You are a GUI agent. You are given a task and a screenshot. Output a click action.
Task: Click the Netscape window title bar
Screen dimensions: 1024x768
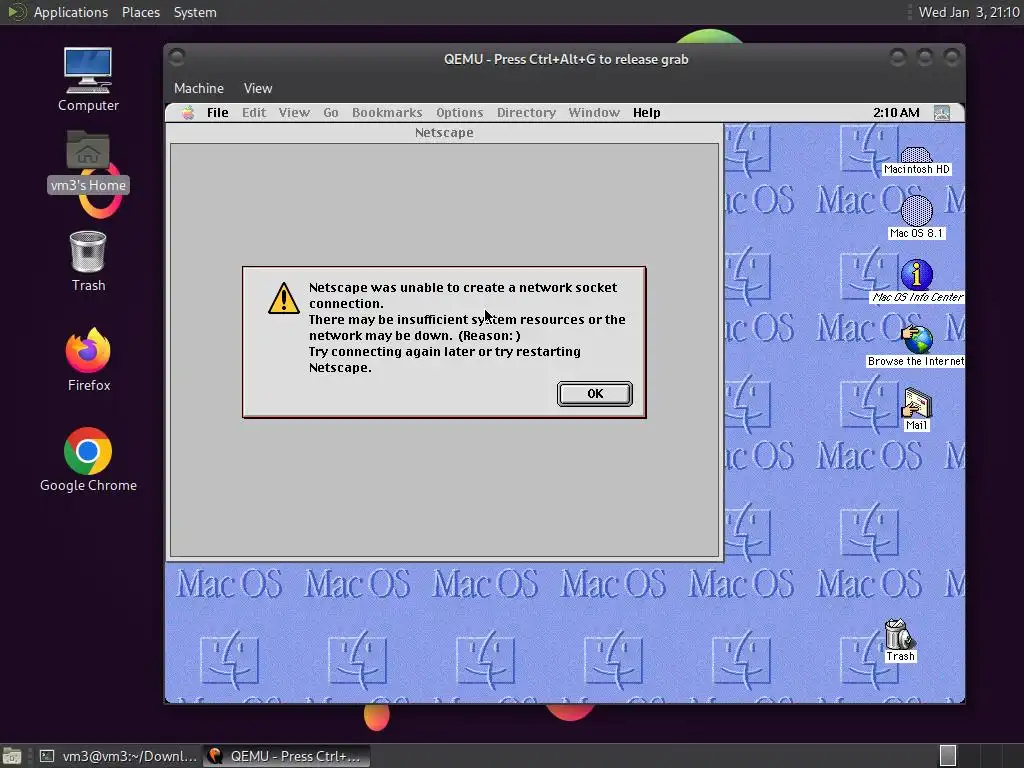tap(444, 133)
